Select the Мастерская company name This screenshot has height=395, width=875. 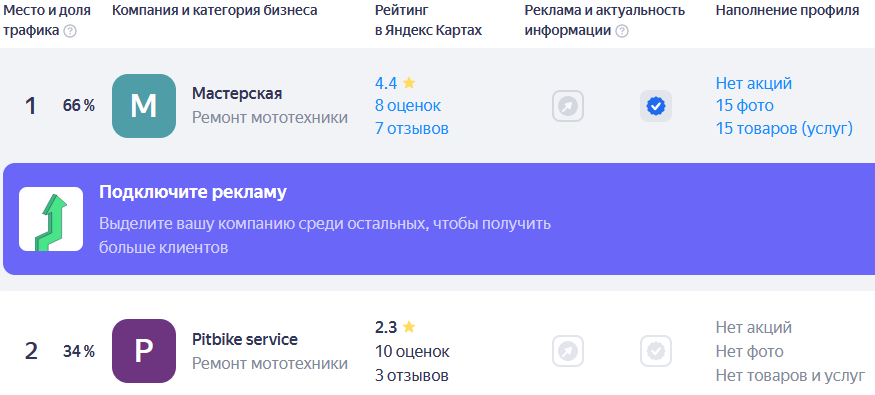pyautogui.click(x=237, y=93)
